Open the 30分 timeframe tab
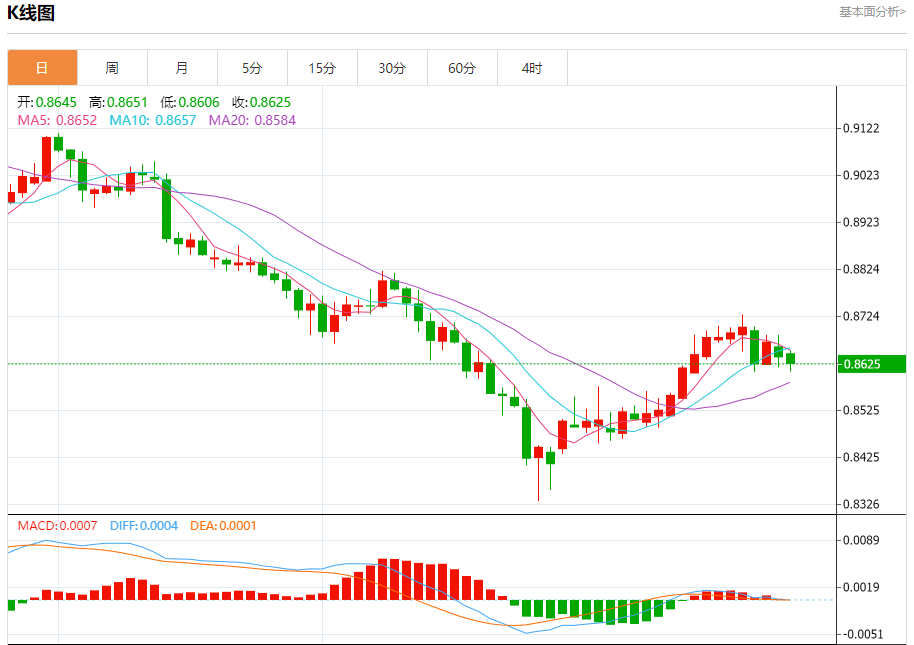 coord(392,68)
